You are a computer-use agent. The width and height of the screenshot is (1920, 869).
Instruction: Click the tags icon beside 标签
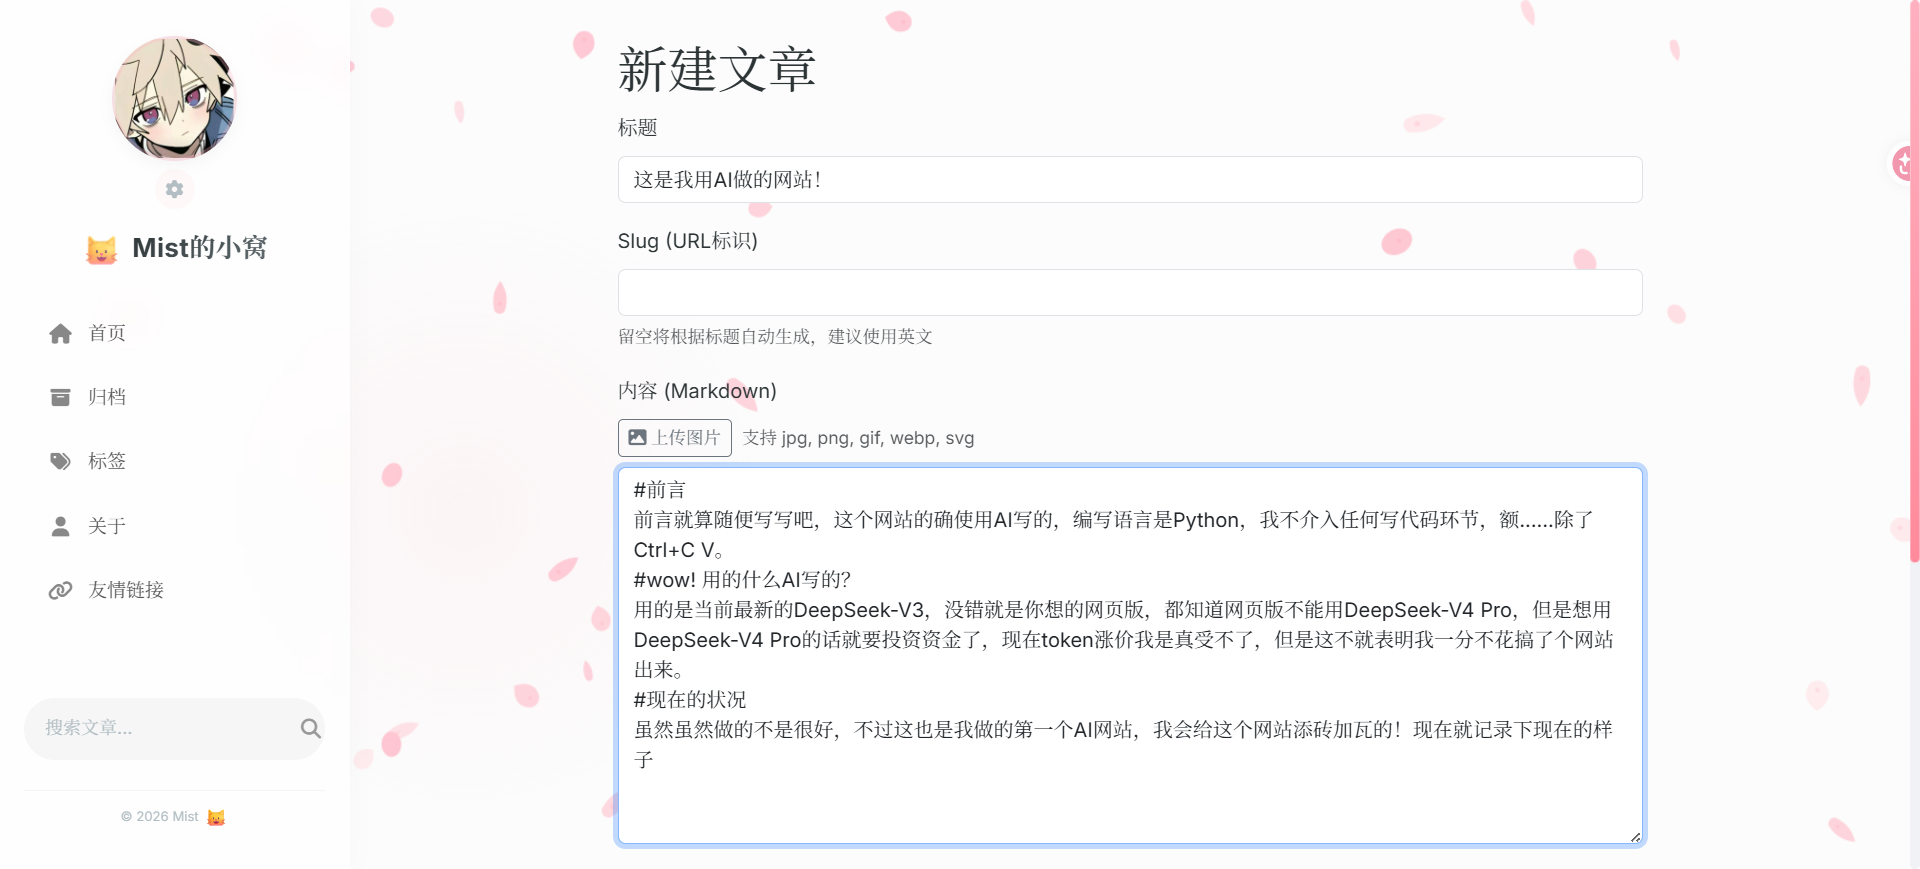coord(60,461)
